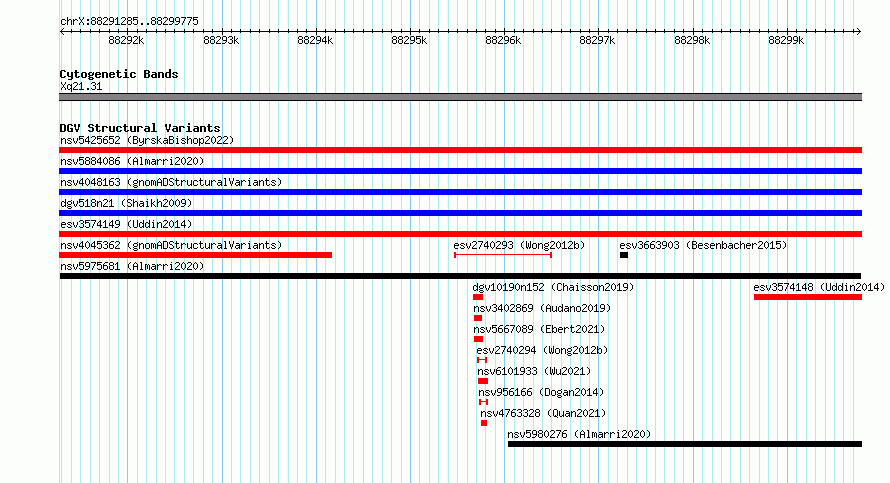This screenshot has width=890, height=483.
Task: Open the nsv3402869 (Audano2019) label
Action: point(542,308)
